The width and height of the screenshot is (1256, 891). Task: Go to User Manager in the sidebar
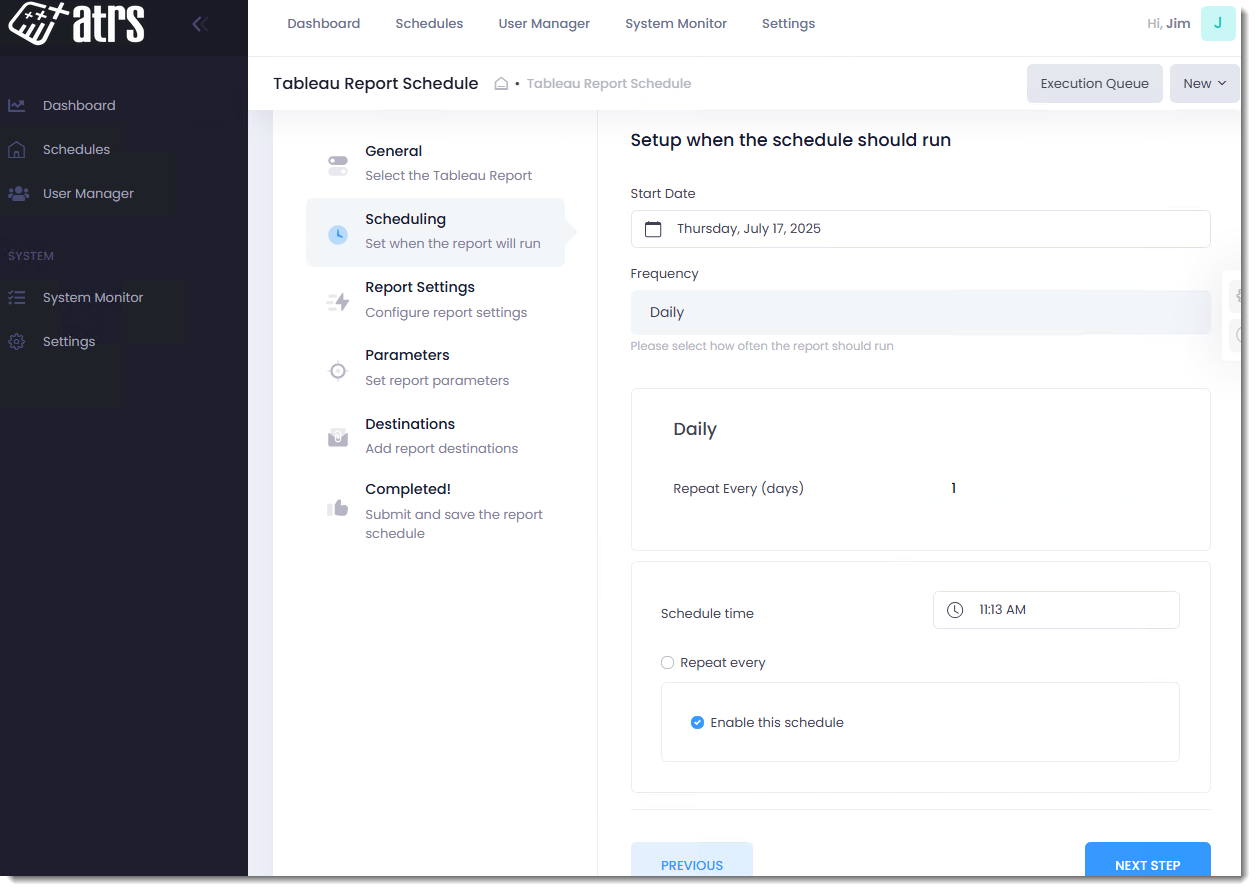point(88,193)
